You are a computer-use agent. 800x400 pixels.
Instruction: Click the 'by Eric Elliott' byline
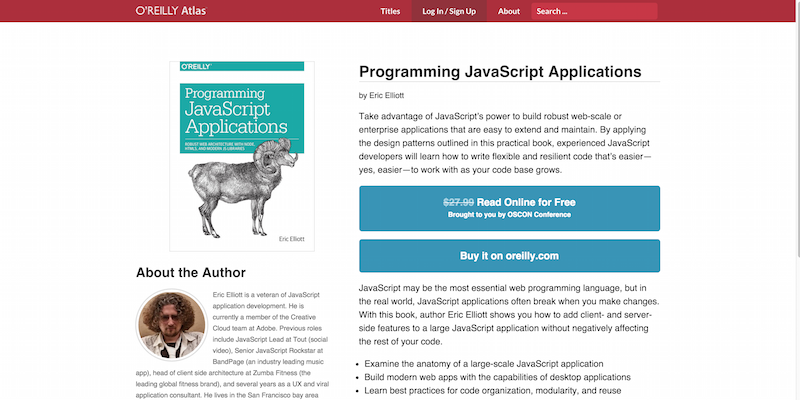pos(382,95)
